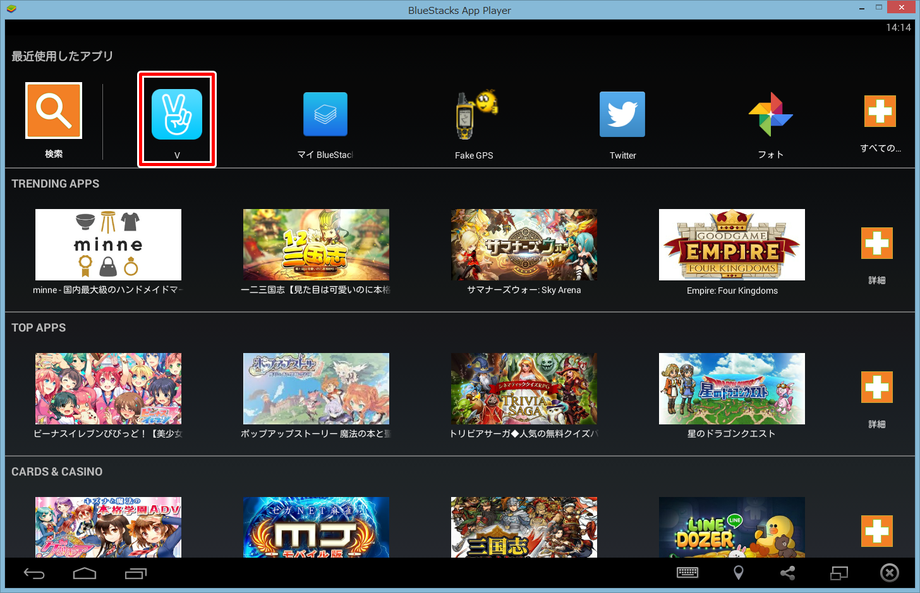
Task: Launch the Fake GPS app
Action: tap(474, 114)
